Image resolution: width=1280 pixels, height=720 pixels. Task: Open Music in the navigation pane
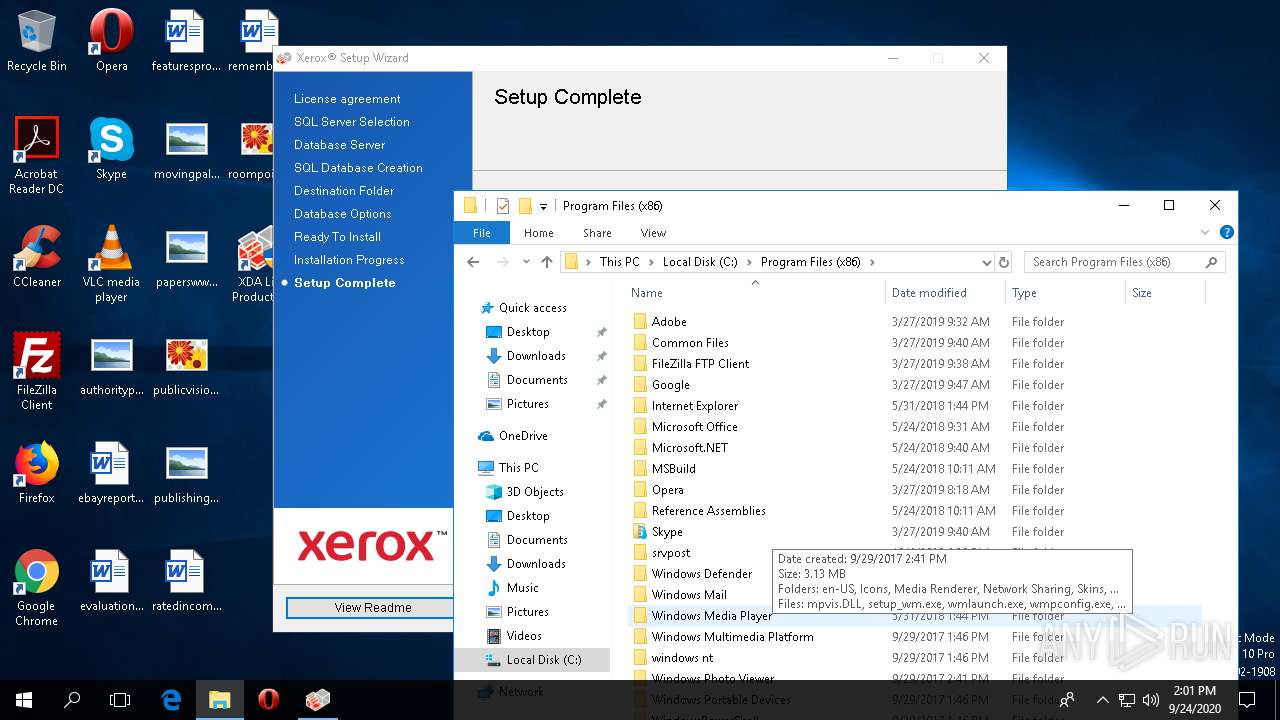522,588
